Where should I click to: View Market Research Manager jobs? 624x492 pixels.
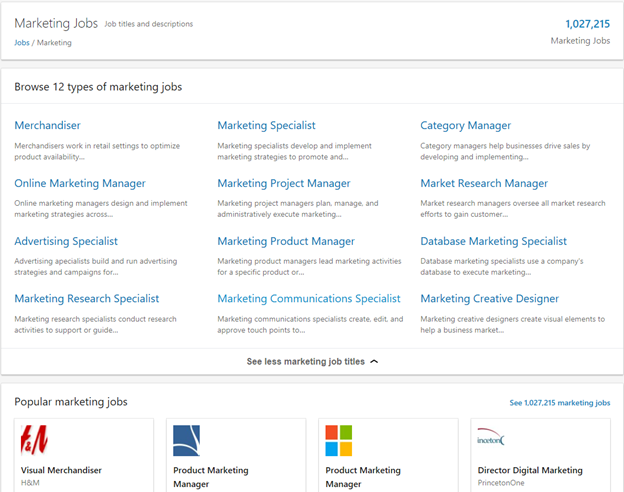coord(484,184)
